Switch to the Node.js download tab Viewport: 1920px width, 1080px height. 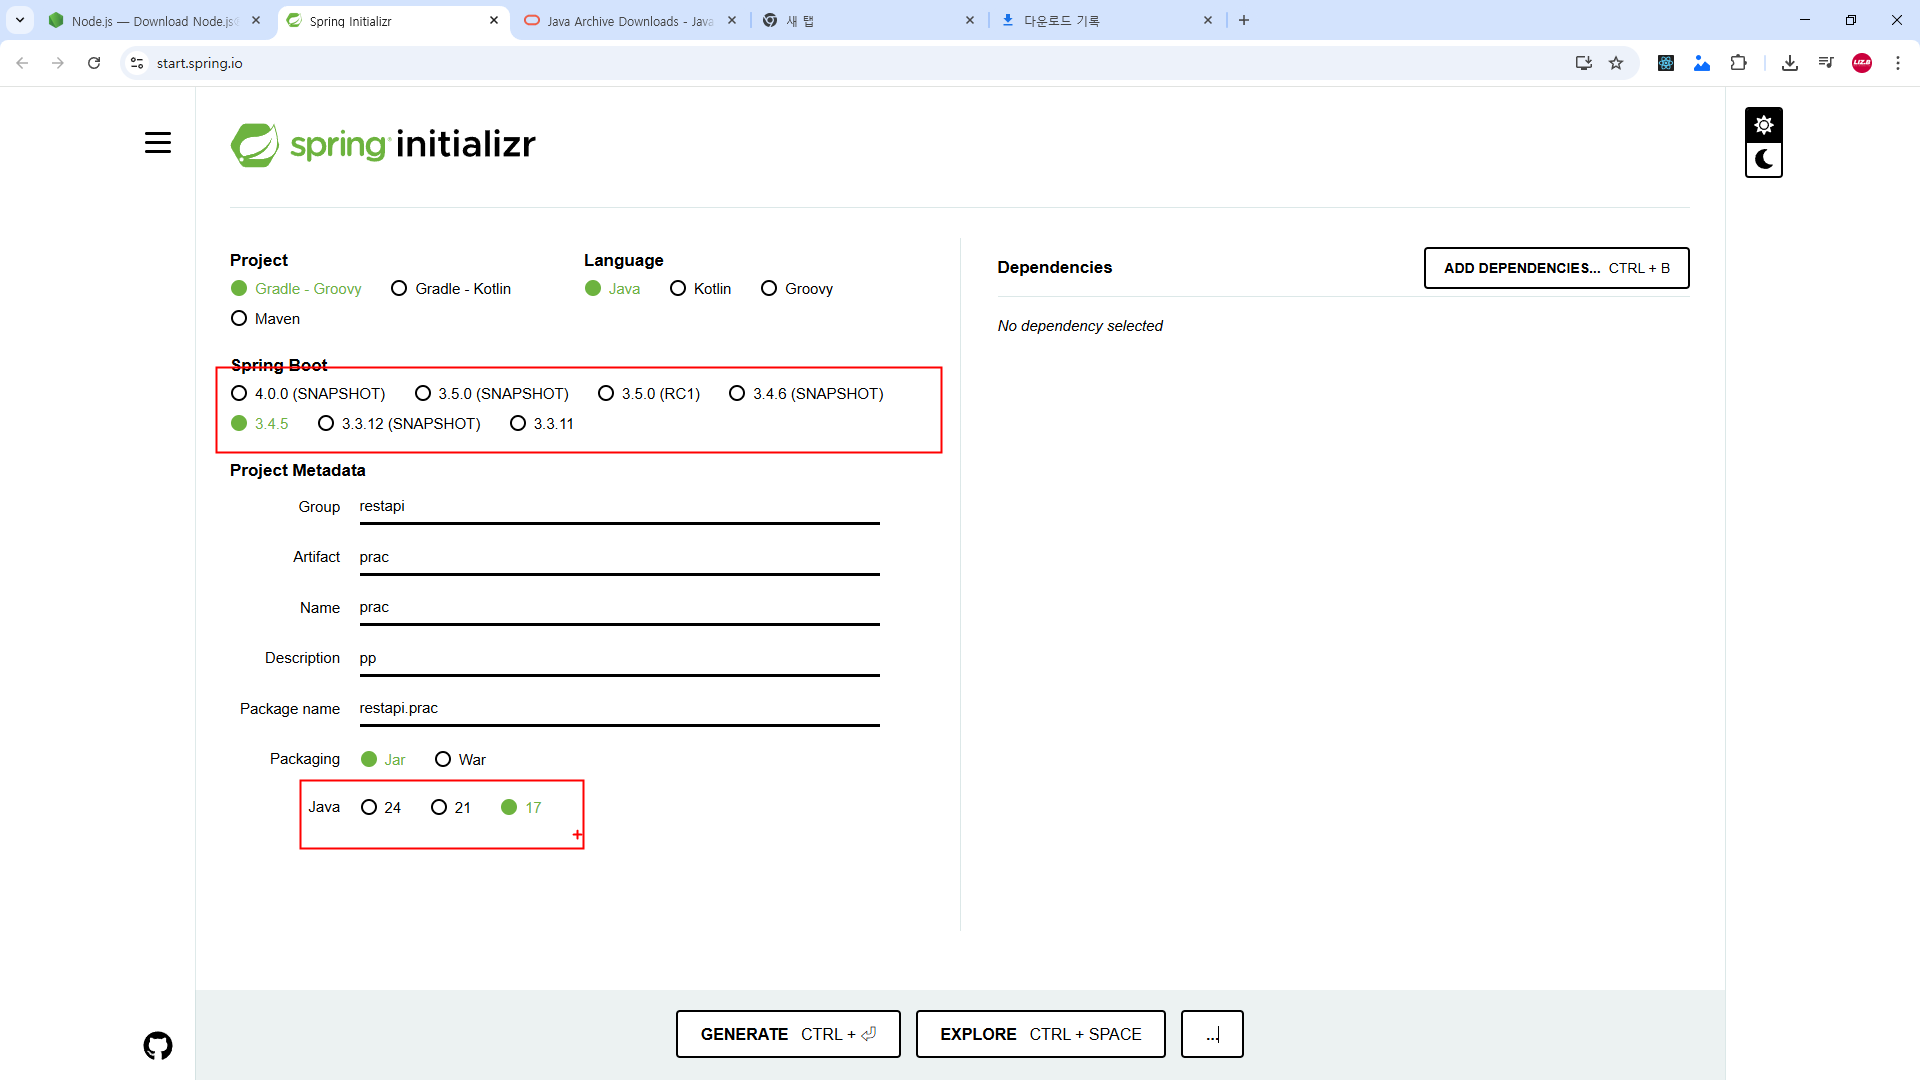[x=154, y=20]
